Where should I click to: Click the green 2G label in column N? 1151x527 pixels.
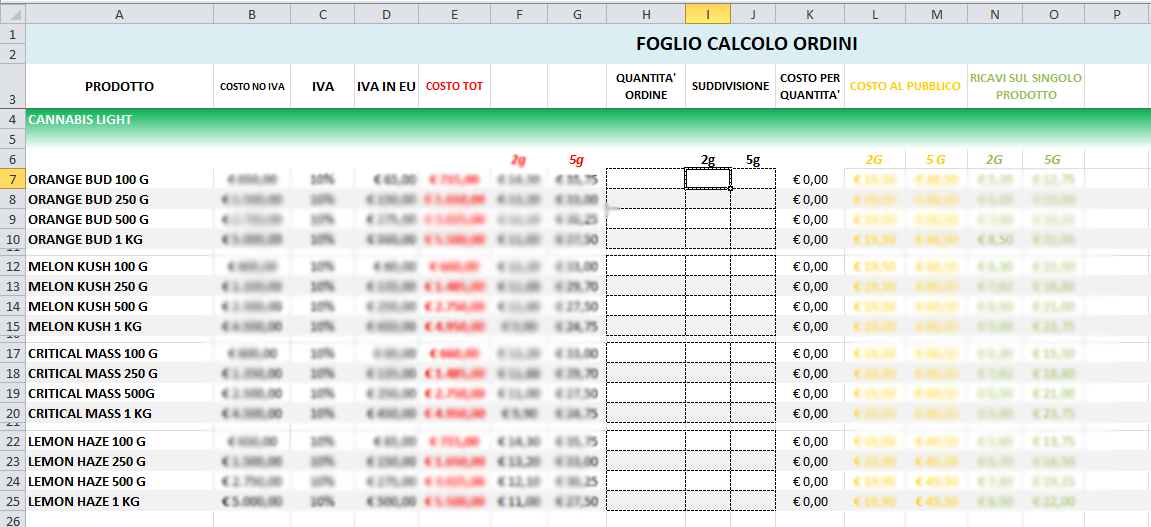coord(995,159)
